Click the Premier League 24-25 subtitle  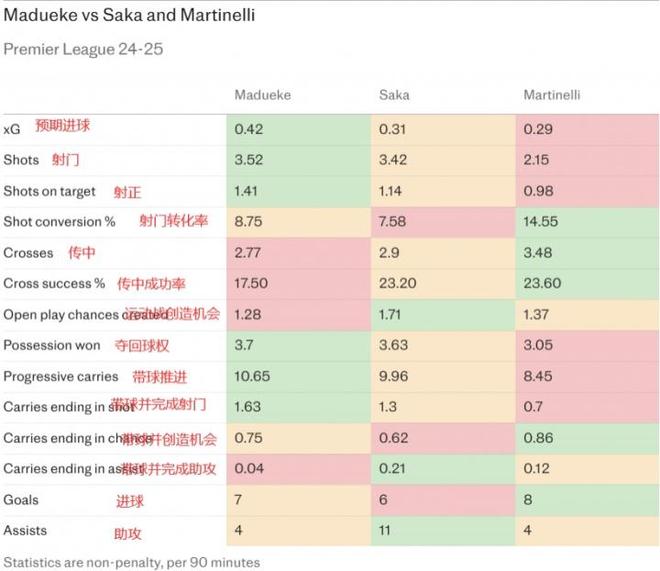pyautogui.click(x=83, y=49)
